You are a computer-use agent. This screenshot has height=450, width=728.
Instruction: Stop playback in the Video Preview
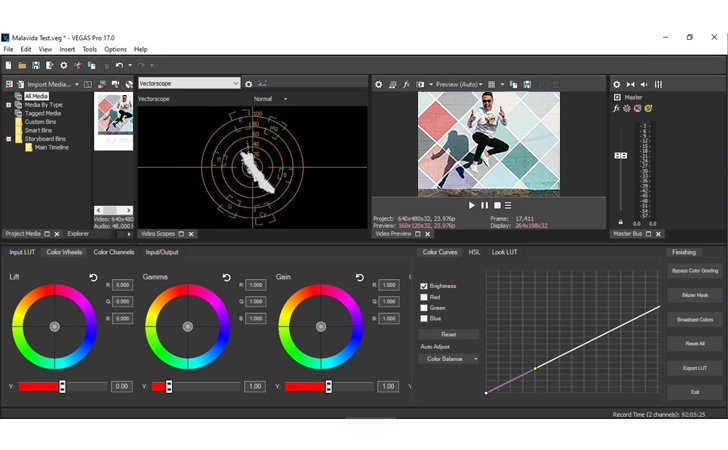pyautogui.click(x=496, y=205)
